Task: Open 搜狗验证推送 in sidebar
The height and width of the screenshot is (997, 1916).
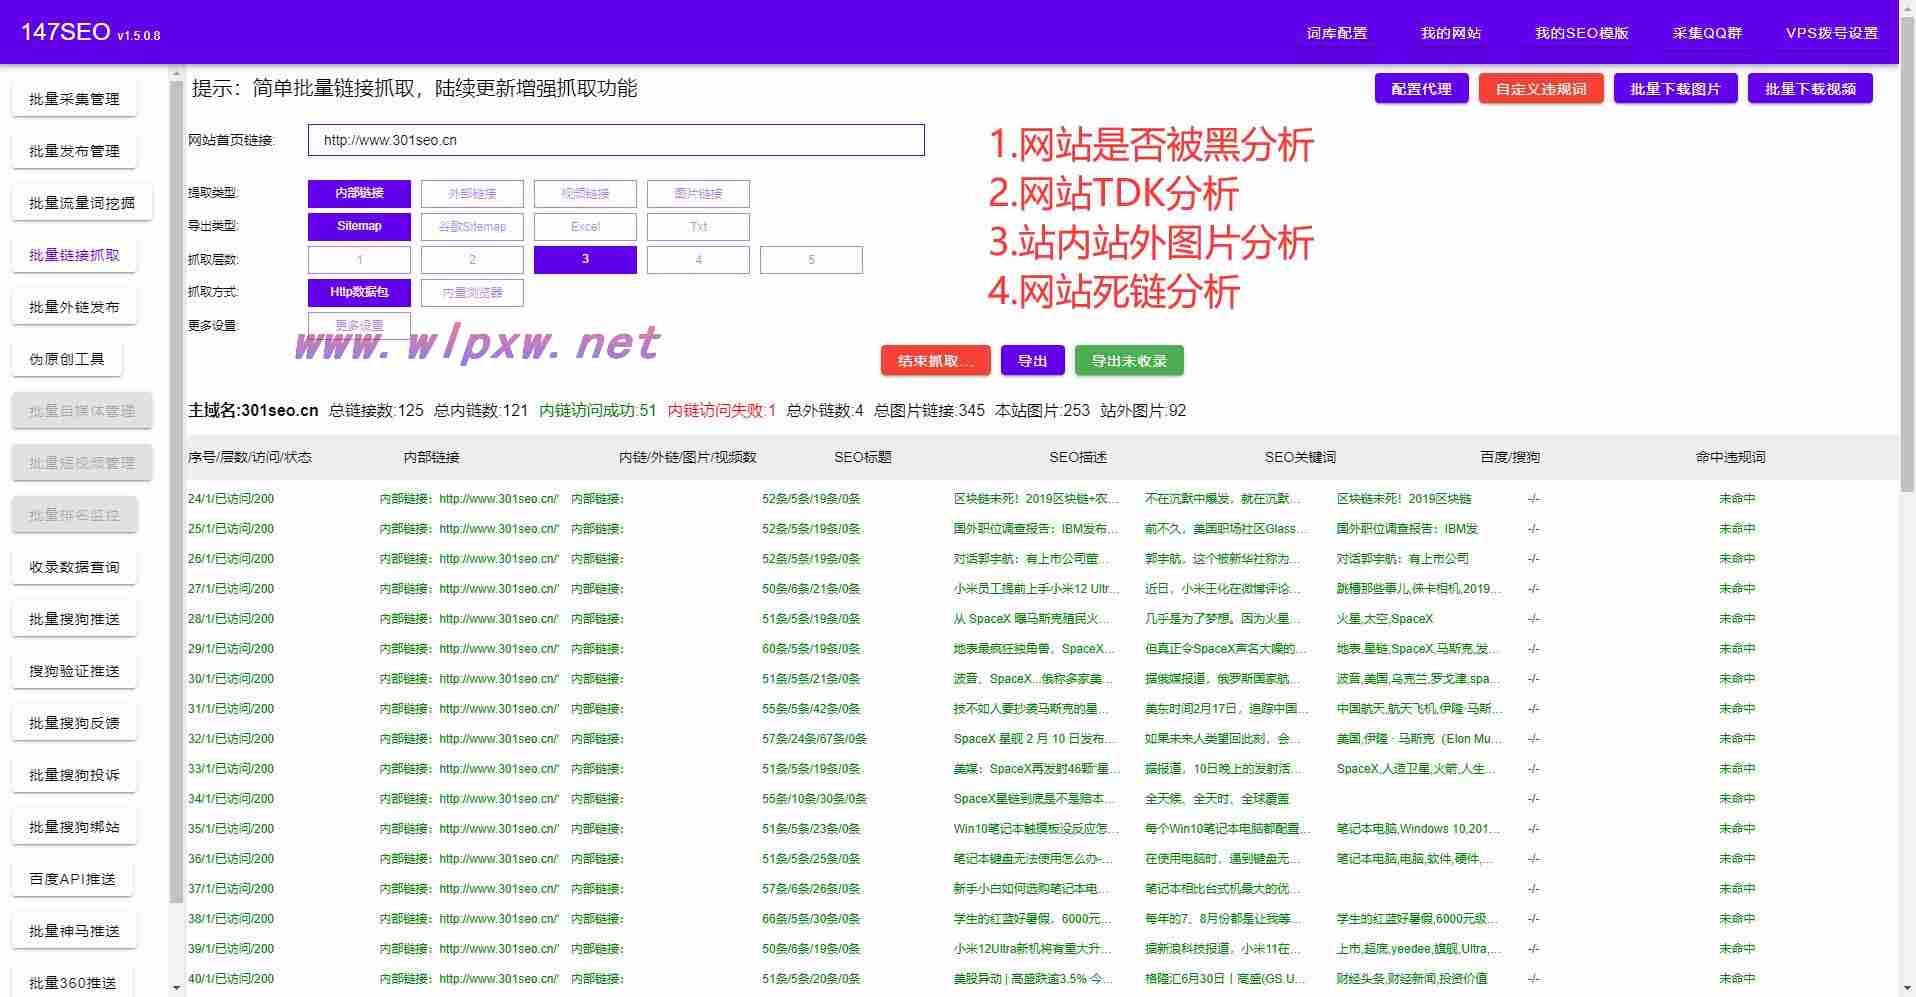Action: 74,671
